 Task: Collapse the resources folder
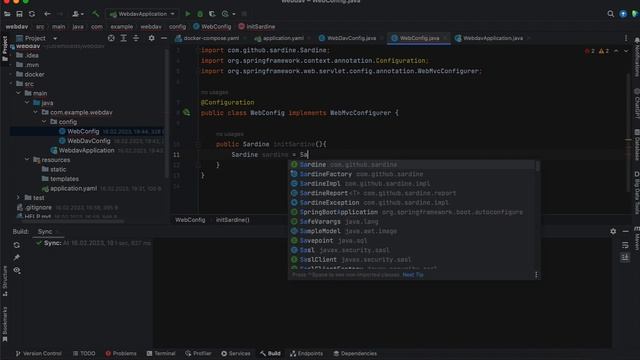pos(27,160)
